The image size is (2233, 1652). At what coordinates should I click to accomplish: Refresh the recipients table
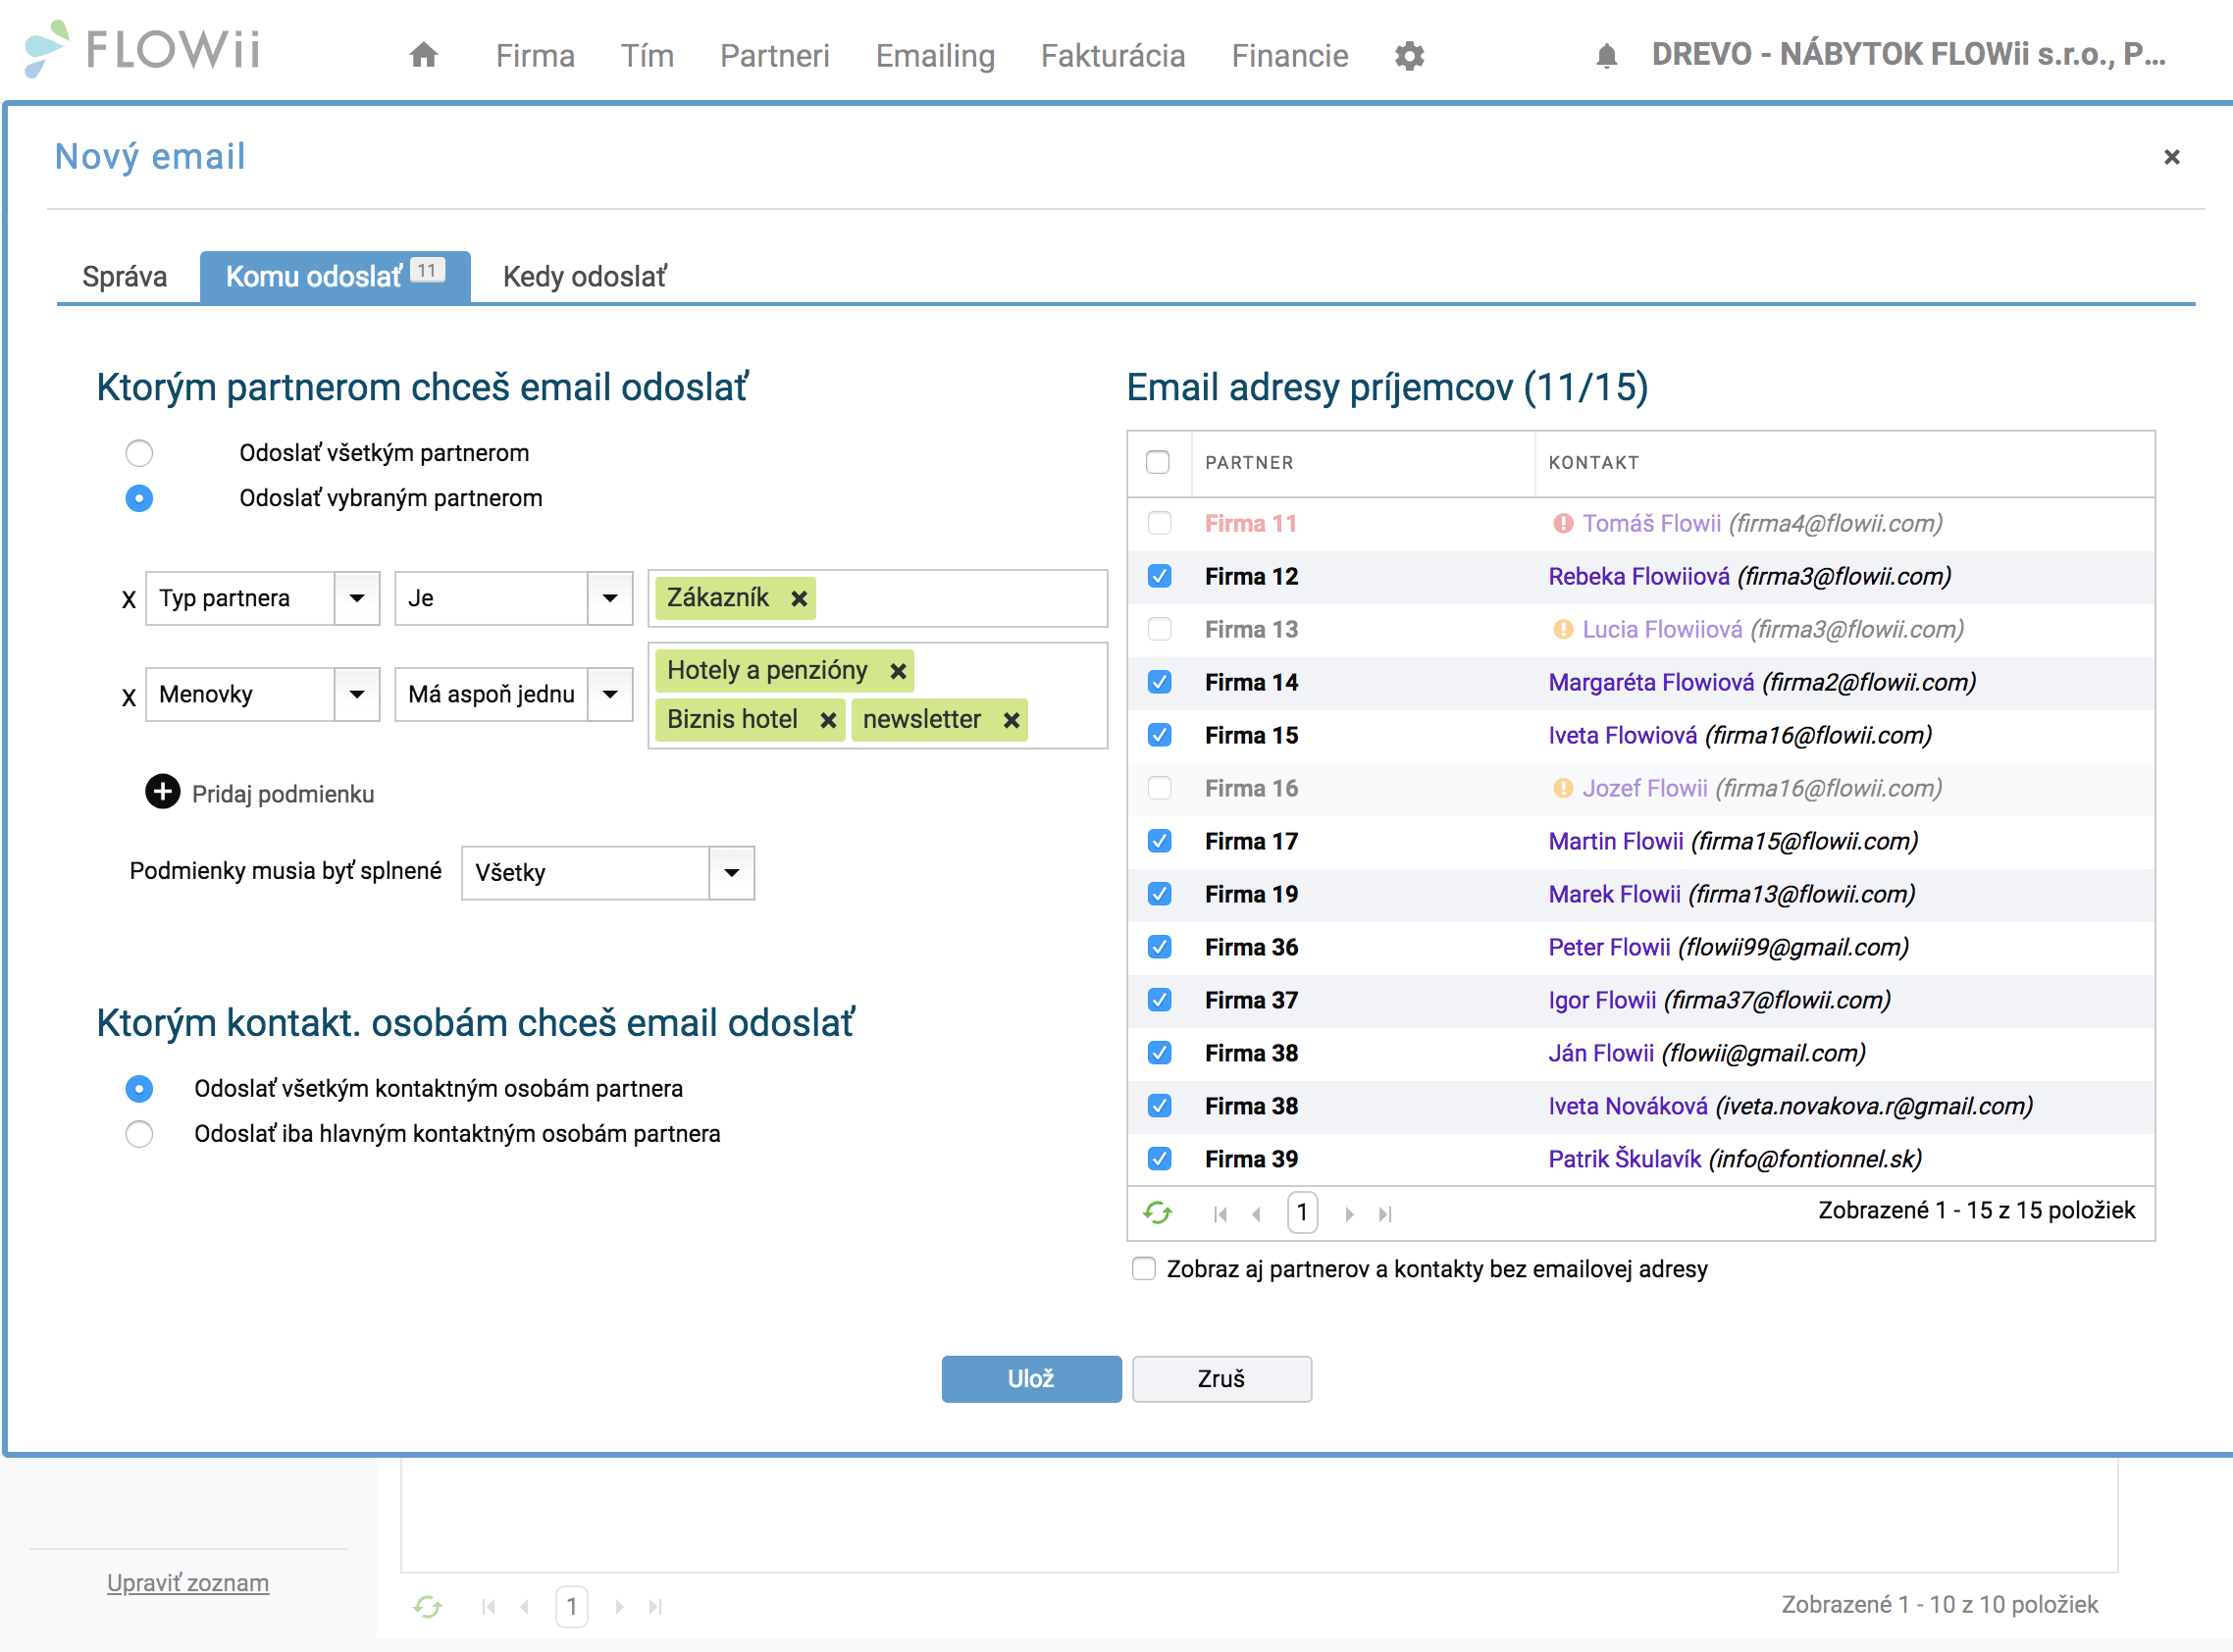pyautogui.click(x=1158, y=1213)
